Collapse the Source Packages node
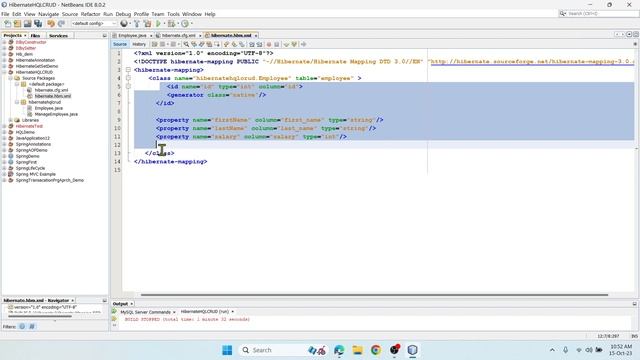This screenshot has height=360, width=640. point(11,78)
